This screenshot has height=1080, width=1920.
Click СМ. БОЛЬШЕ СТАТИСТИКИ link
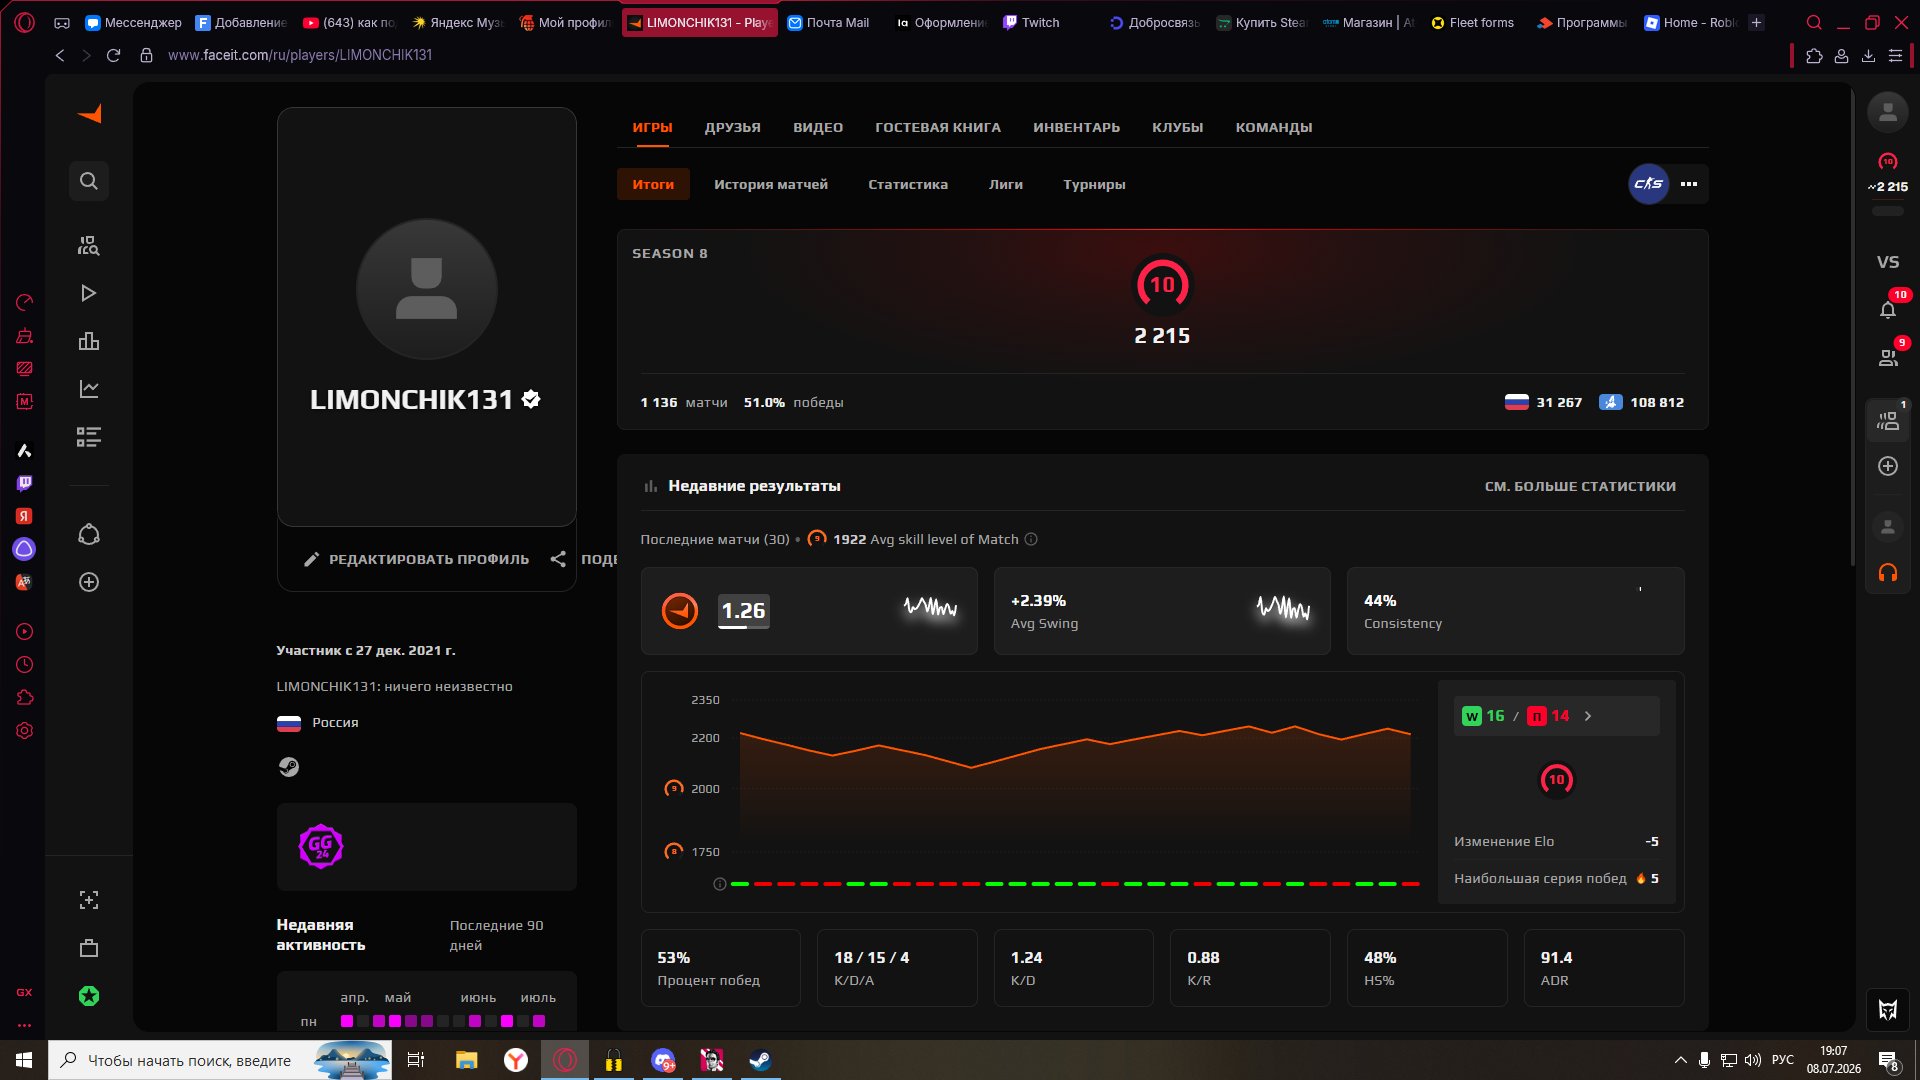1580,486
